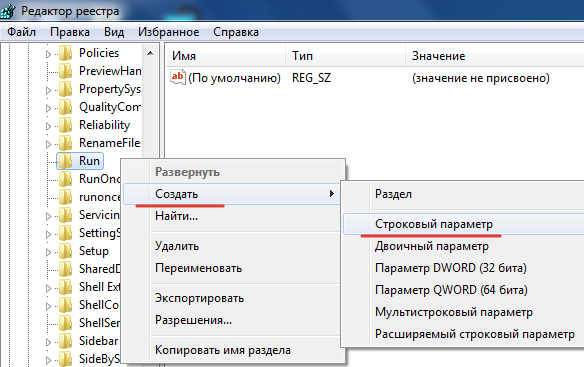Click the (значение не присвоено) cell
584x367 pixels.
pos(480,78)
